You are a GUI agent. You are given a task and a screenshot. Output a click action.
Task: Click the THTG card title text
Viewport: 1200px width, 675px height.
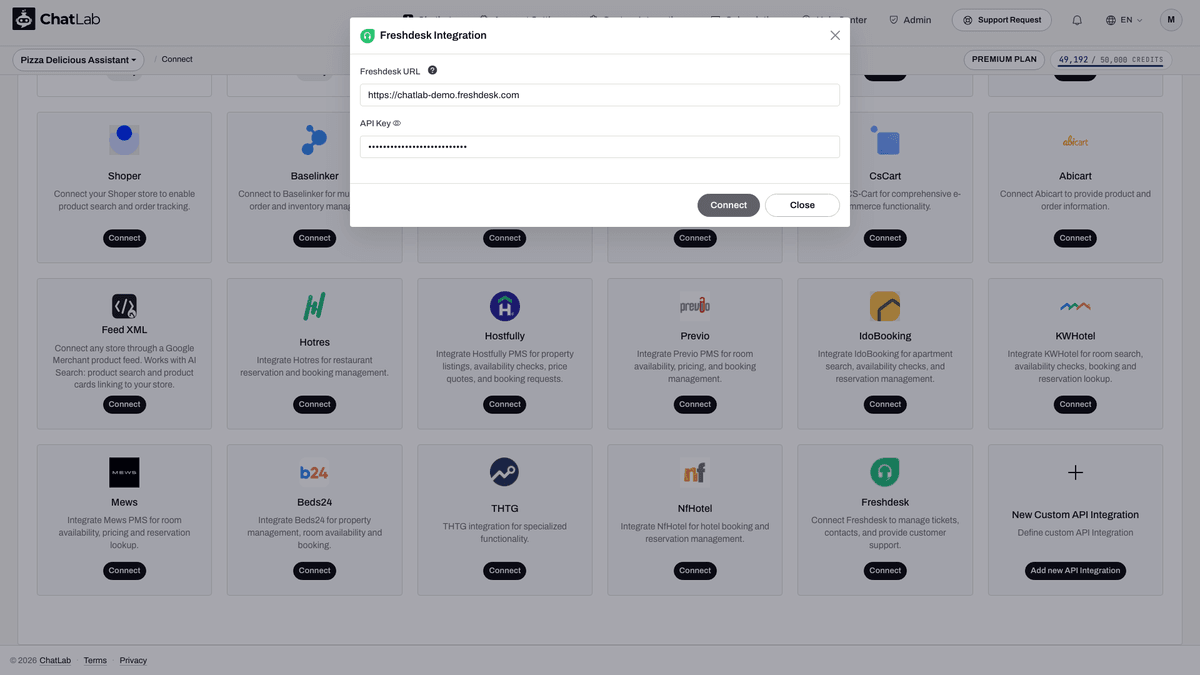[505, 508]
